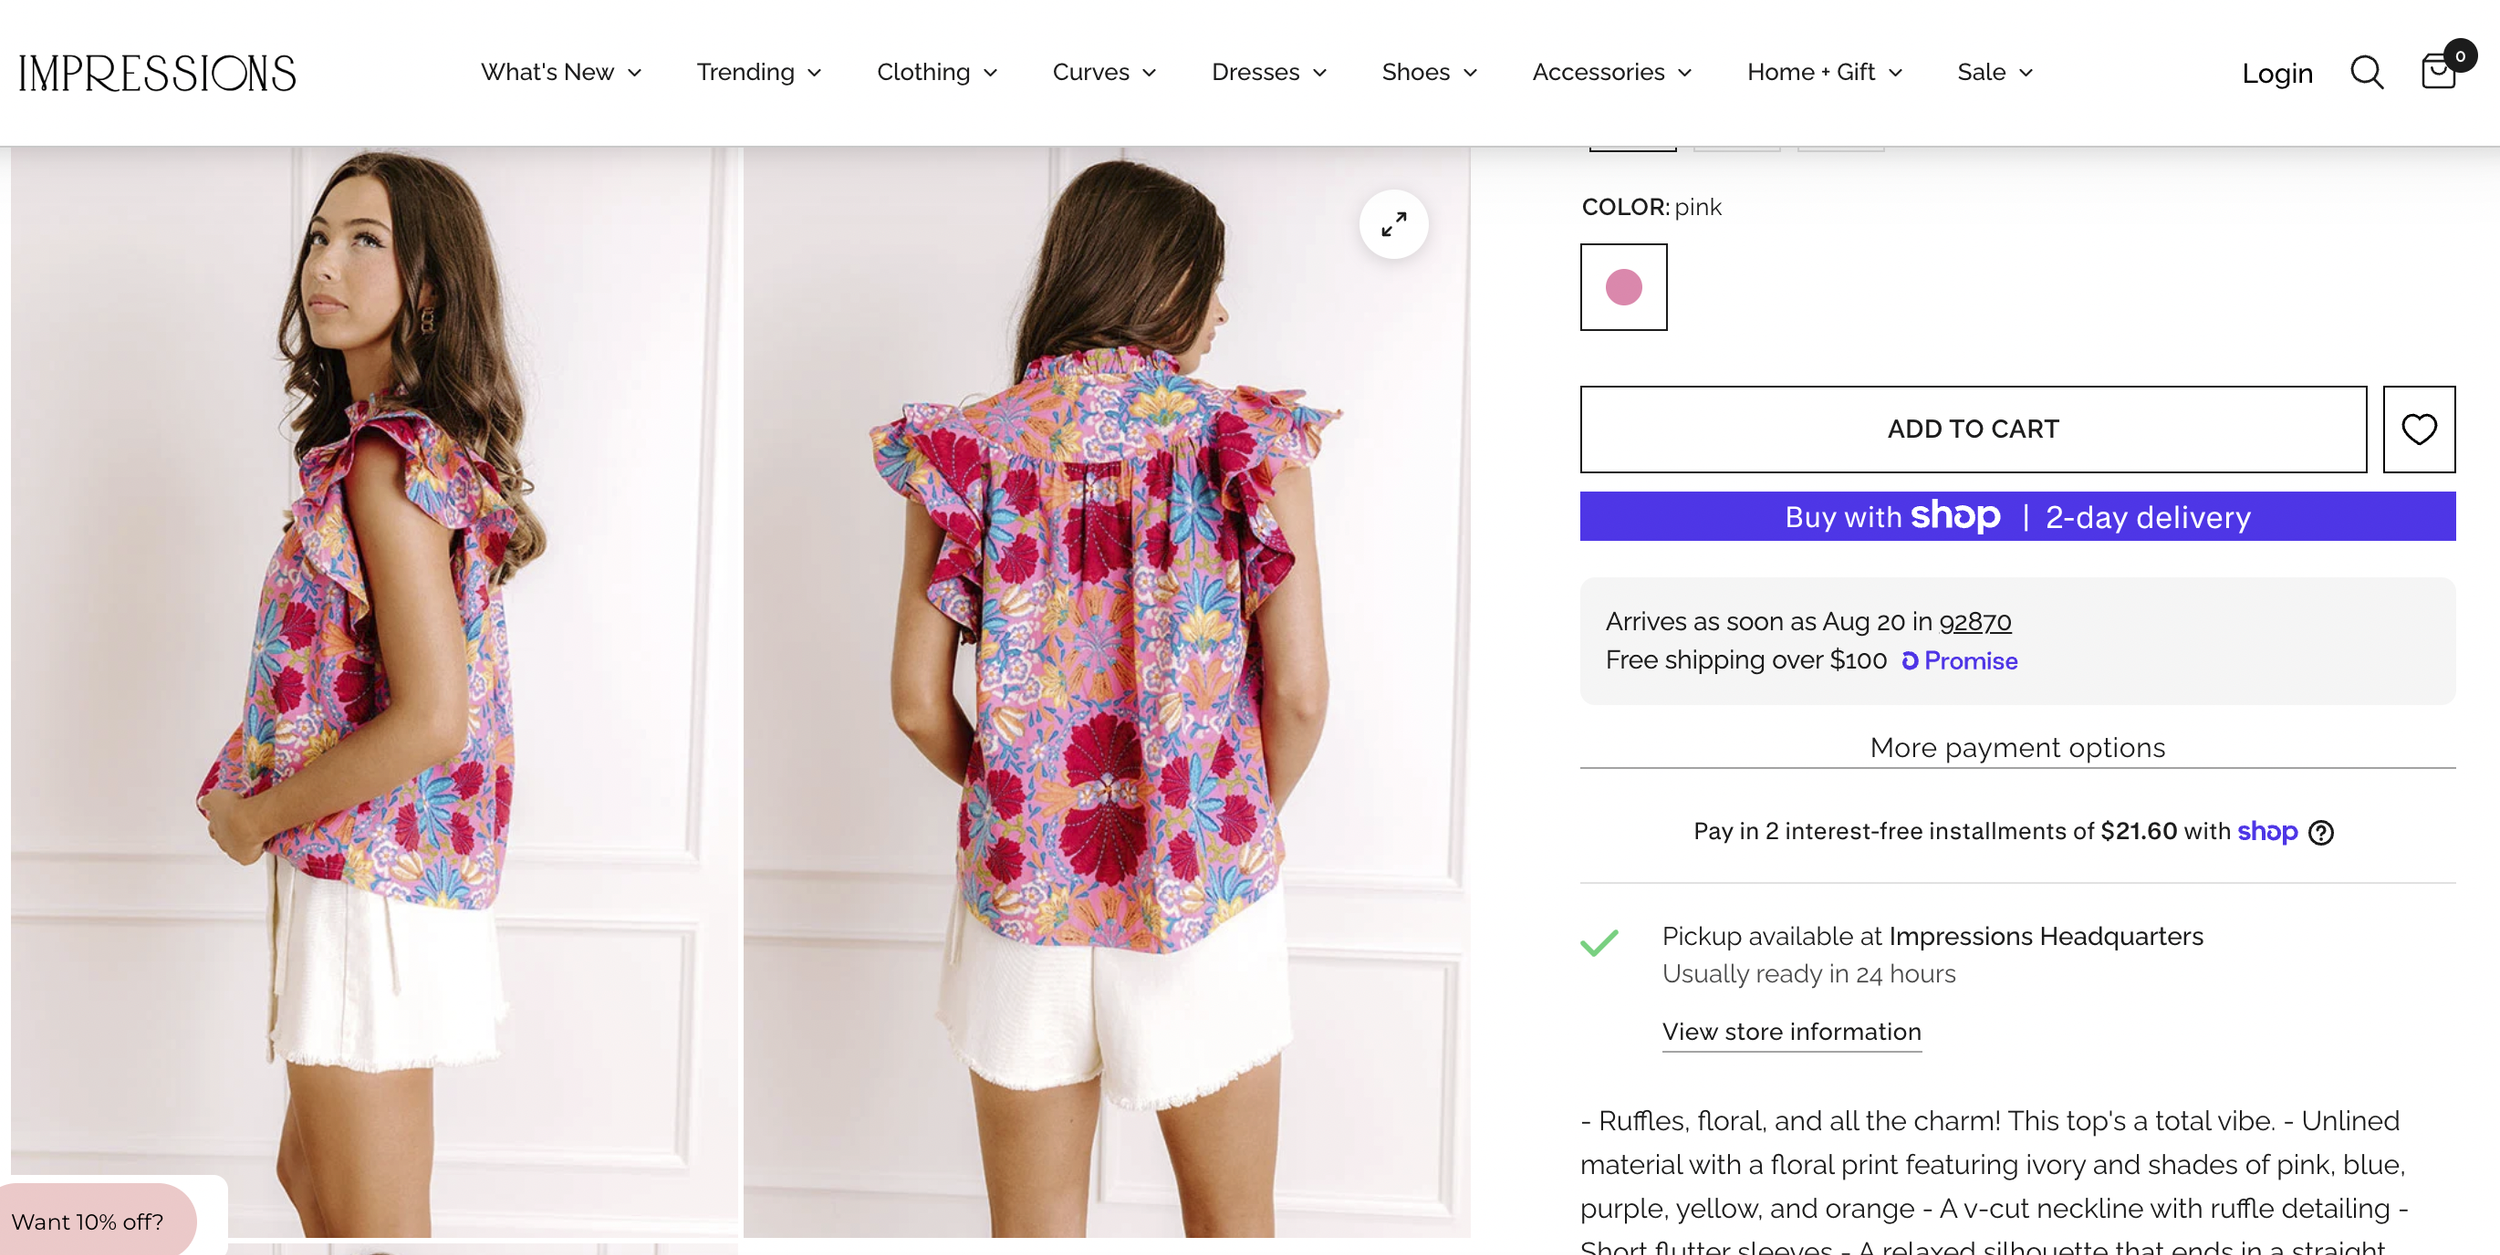Click the Shop Promise badge

(x=1959, y=661)
